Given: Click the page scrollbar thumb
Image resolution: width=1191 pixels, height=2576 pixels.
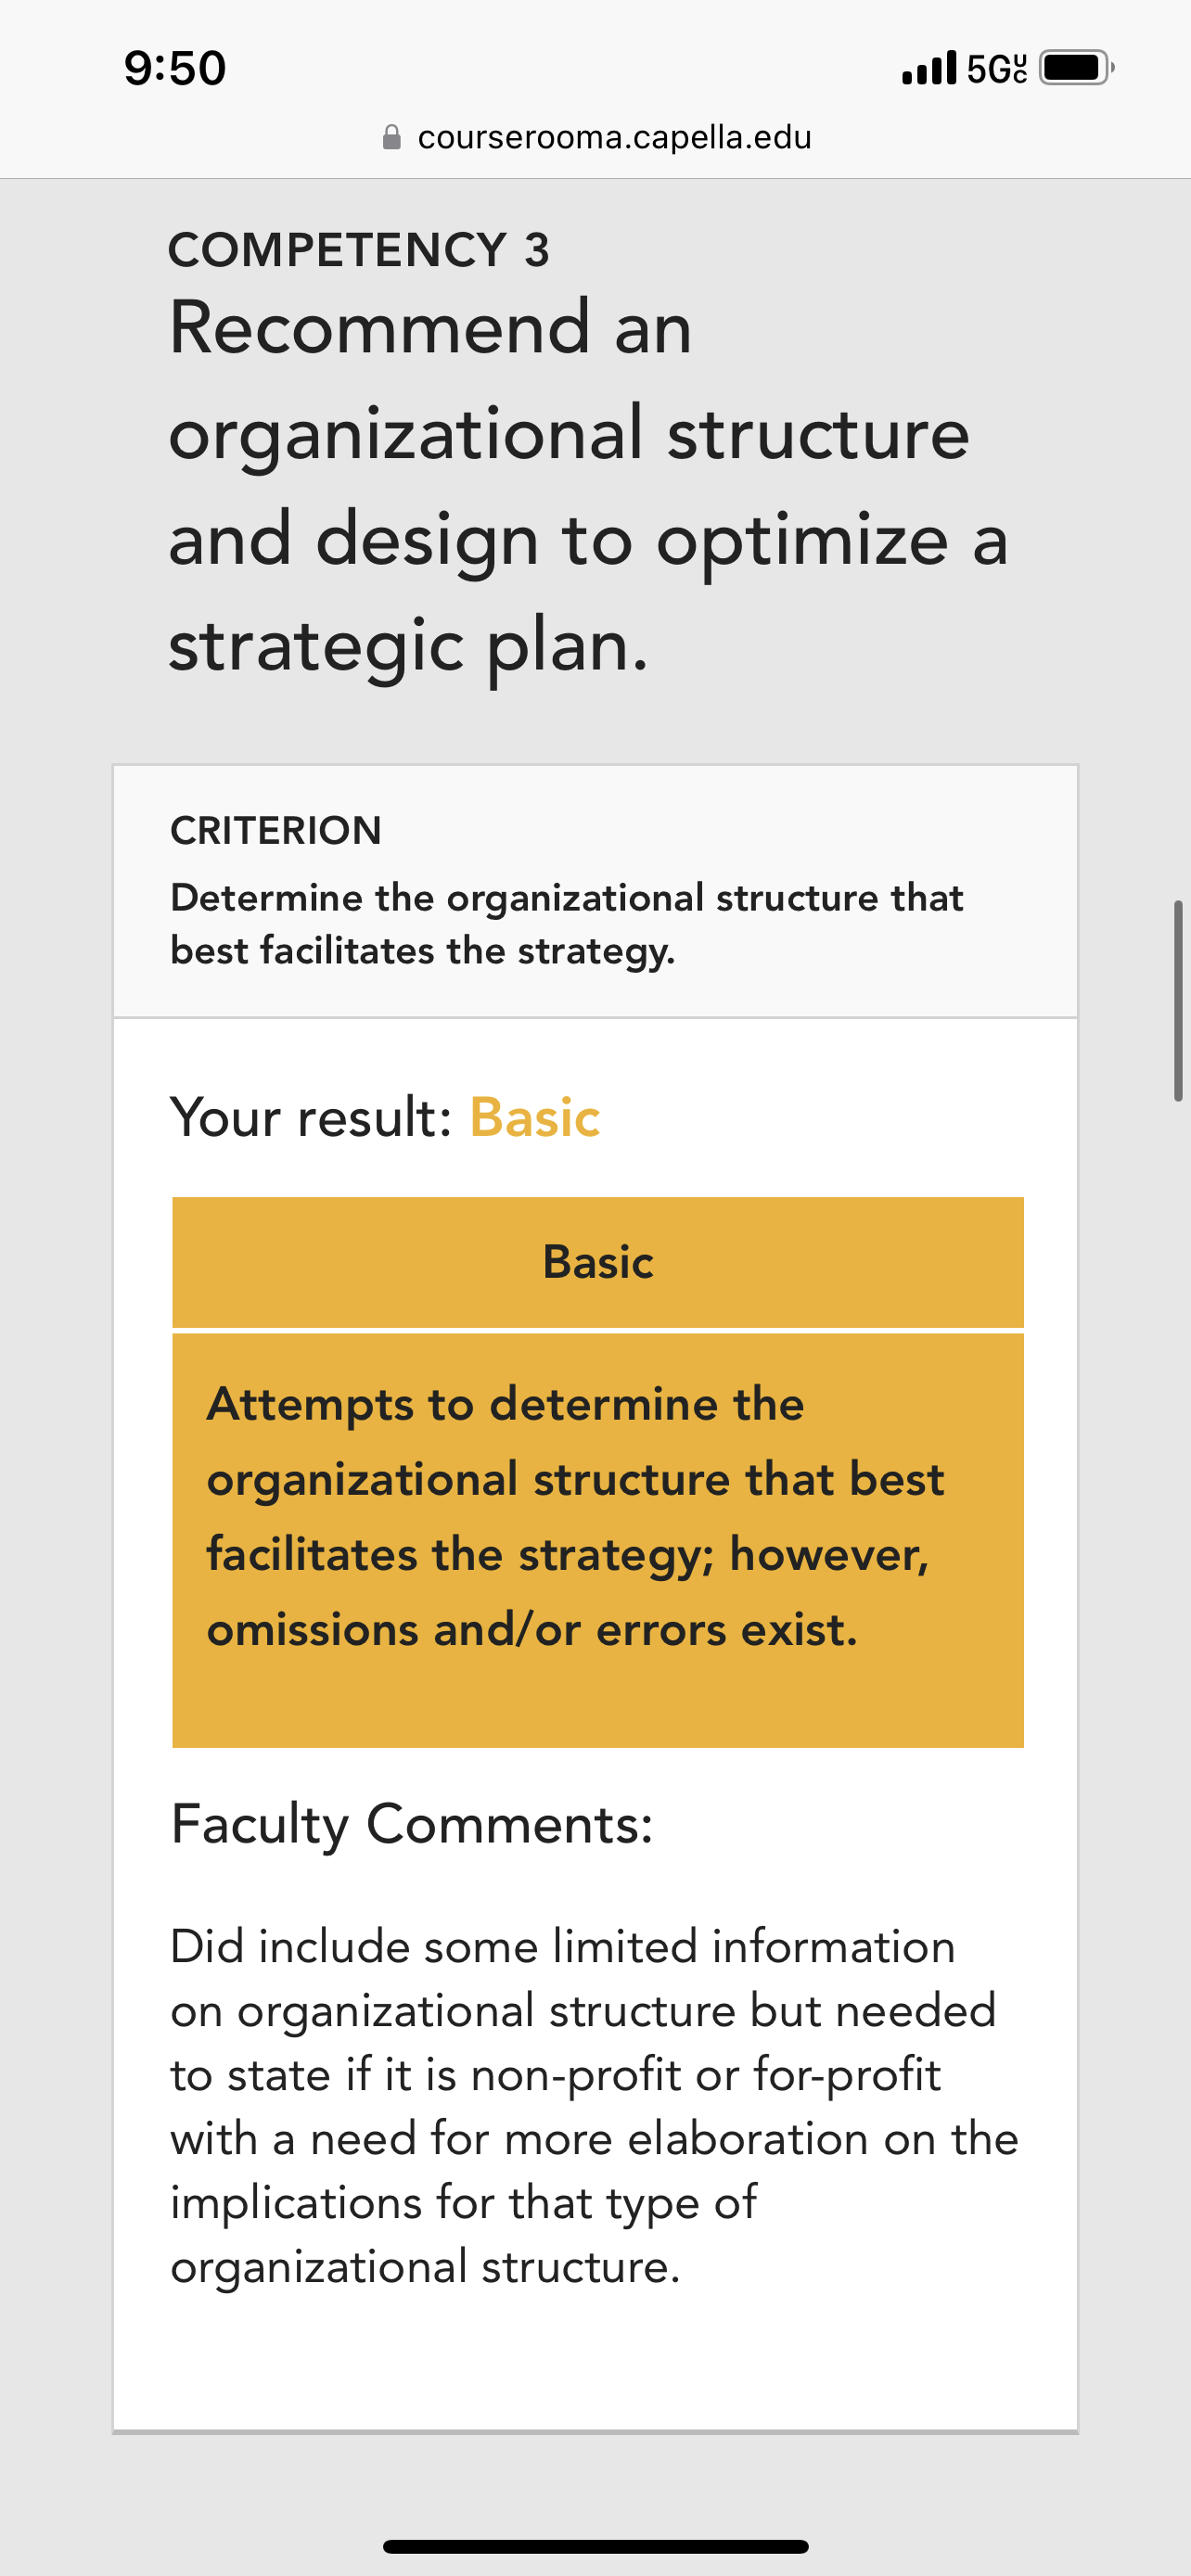Looking at the screenshot, I should click(x=1179, y=1001).
